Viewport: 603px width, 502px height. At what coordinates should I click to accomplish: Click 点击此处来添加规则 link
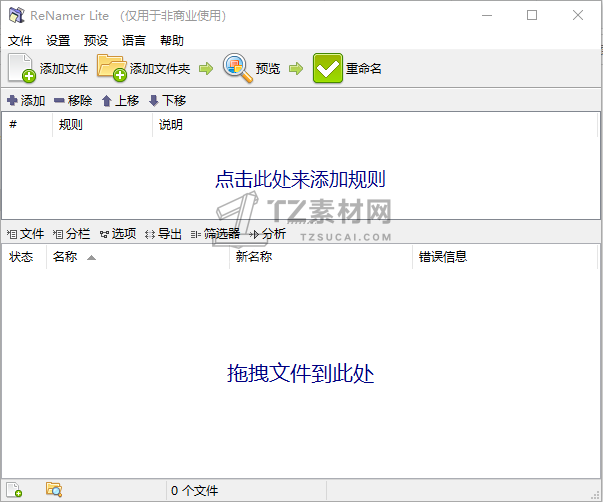click(300, 179)
